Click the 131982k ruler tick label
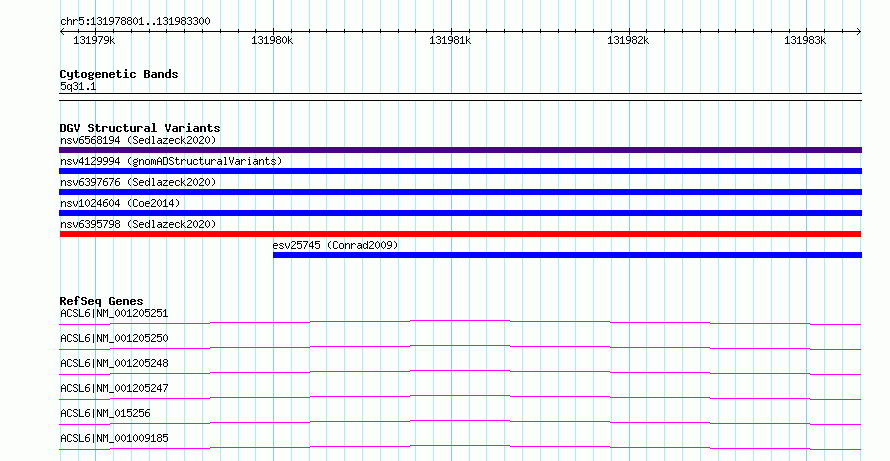 click(x=628, y=40)
